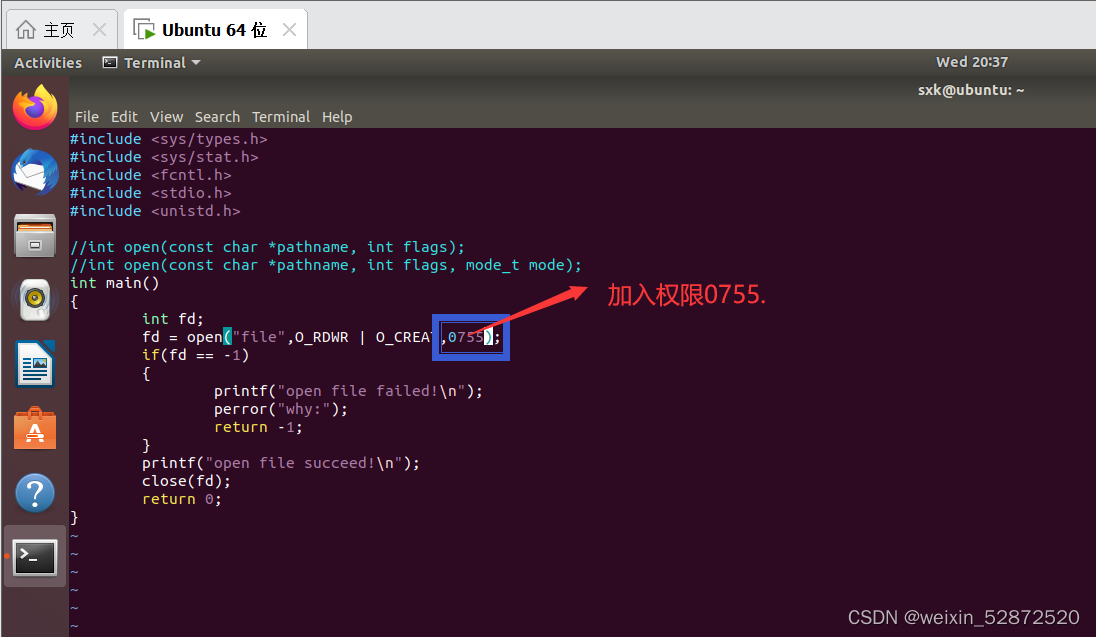Select the Terminal icon in the dock
The width and height of the screenshot is (1096, 637).
coord(35,557)
